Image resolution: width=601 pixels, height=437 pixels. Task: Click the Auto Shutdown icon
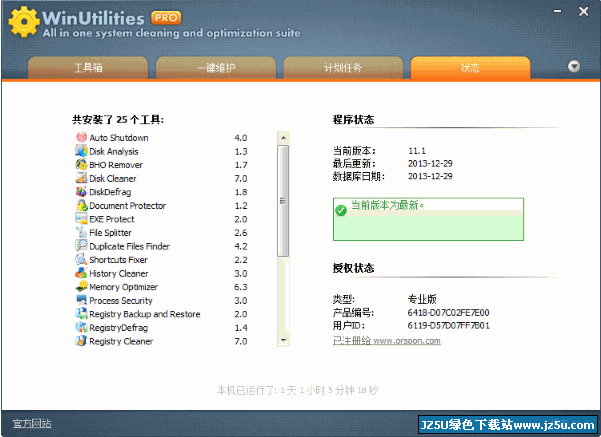tap(81, 137)
